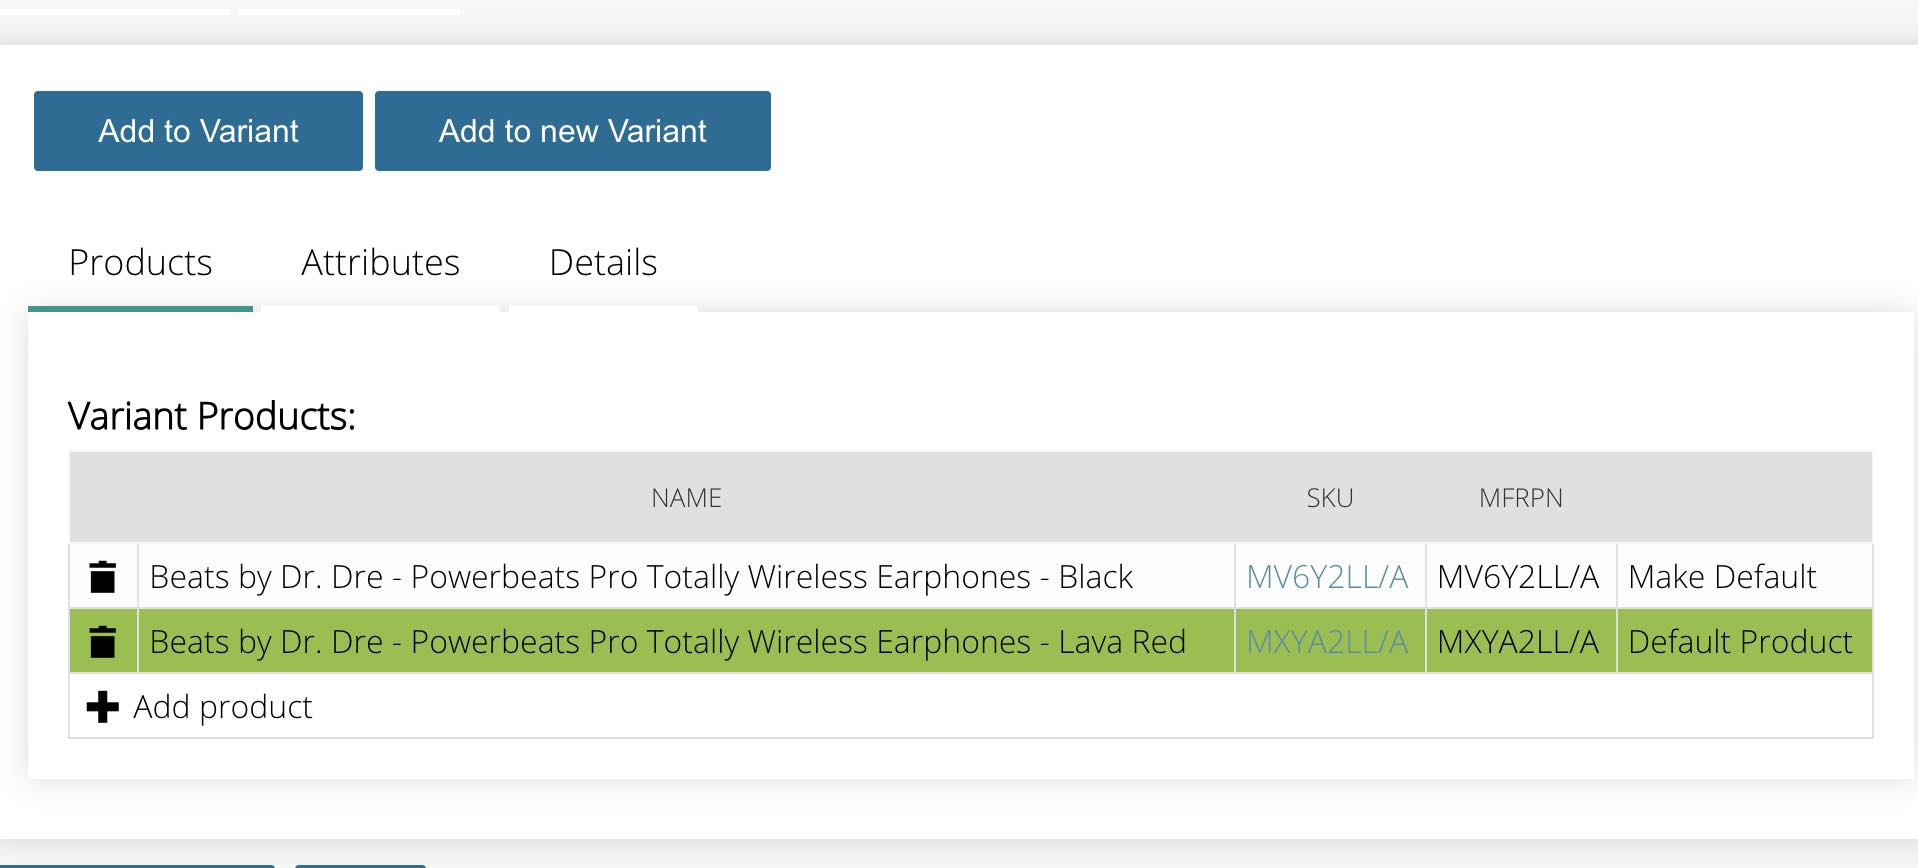Click the NAME column header
The height and width of the screenshot is (868, 1918).
(x=686, y=498)
